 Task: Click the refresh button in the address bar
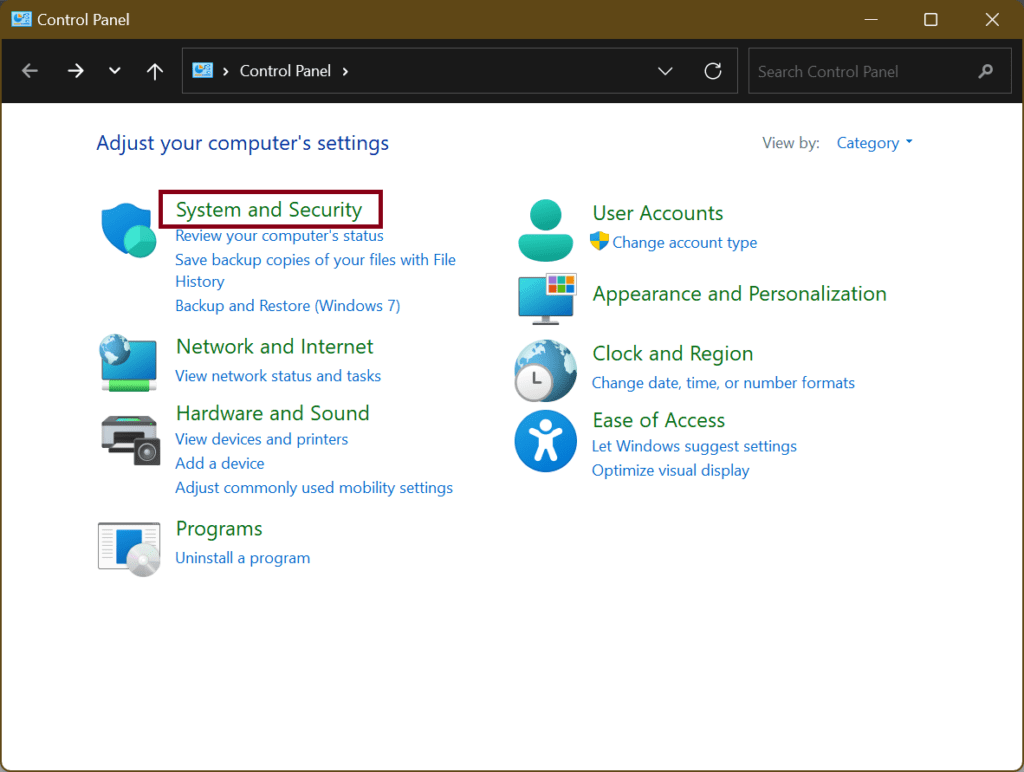713,70
